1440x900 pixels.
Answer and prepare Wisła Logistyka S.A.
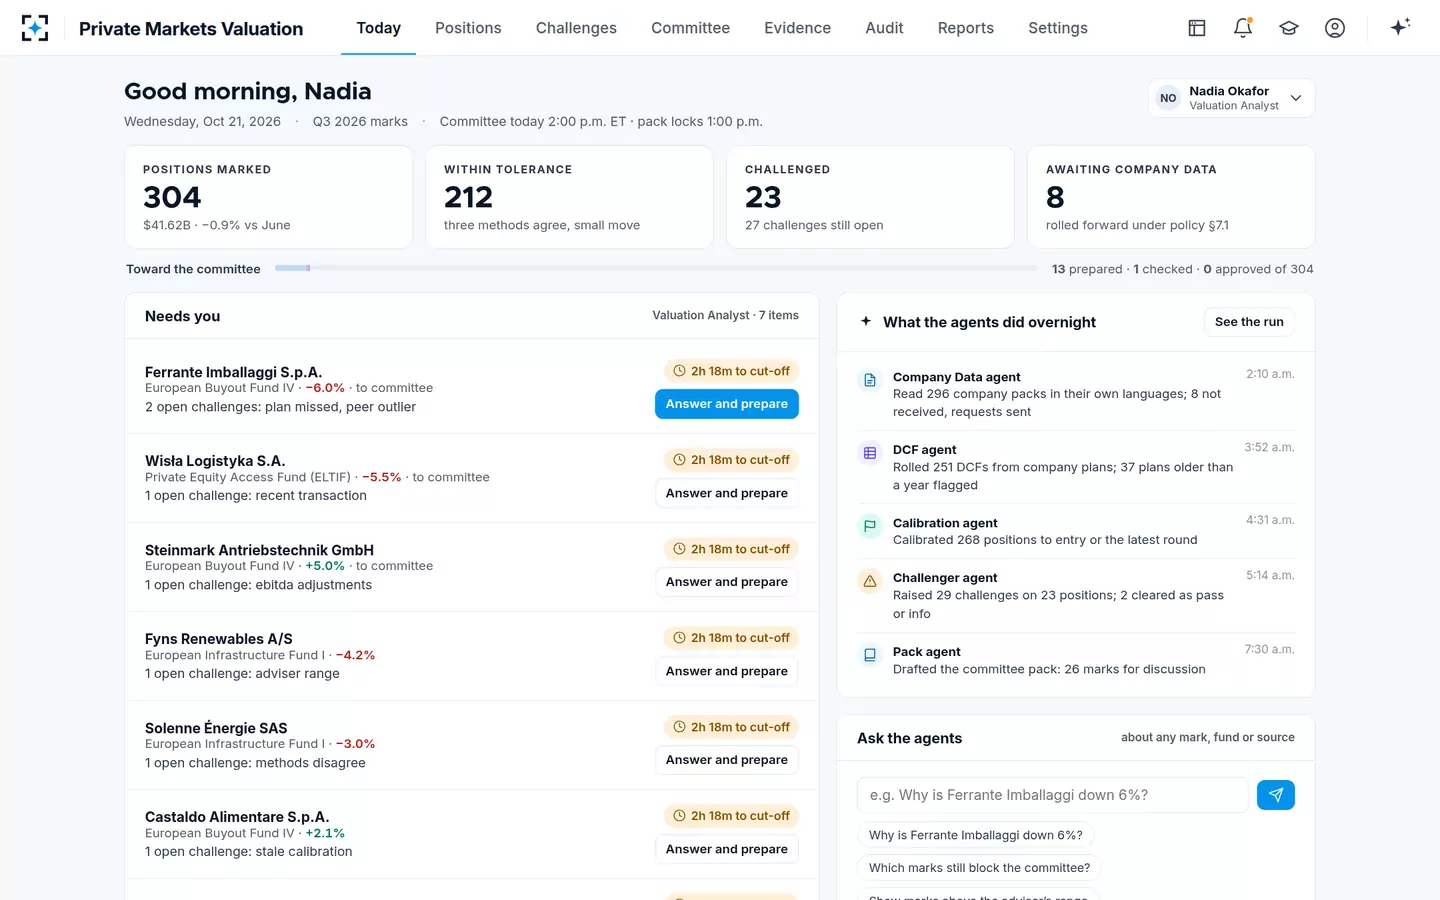pos(727,493)
